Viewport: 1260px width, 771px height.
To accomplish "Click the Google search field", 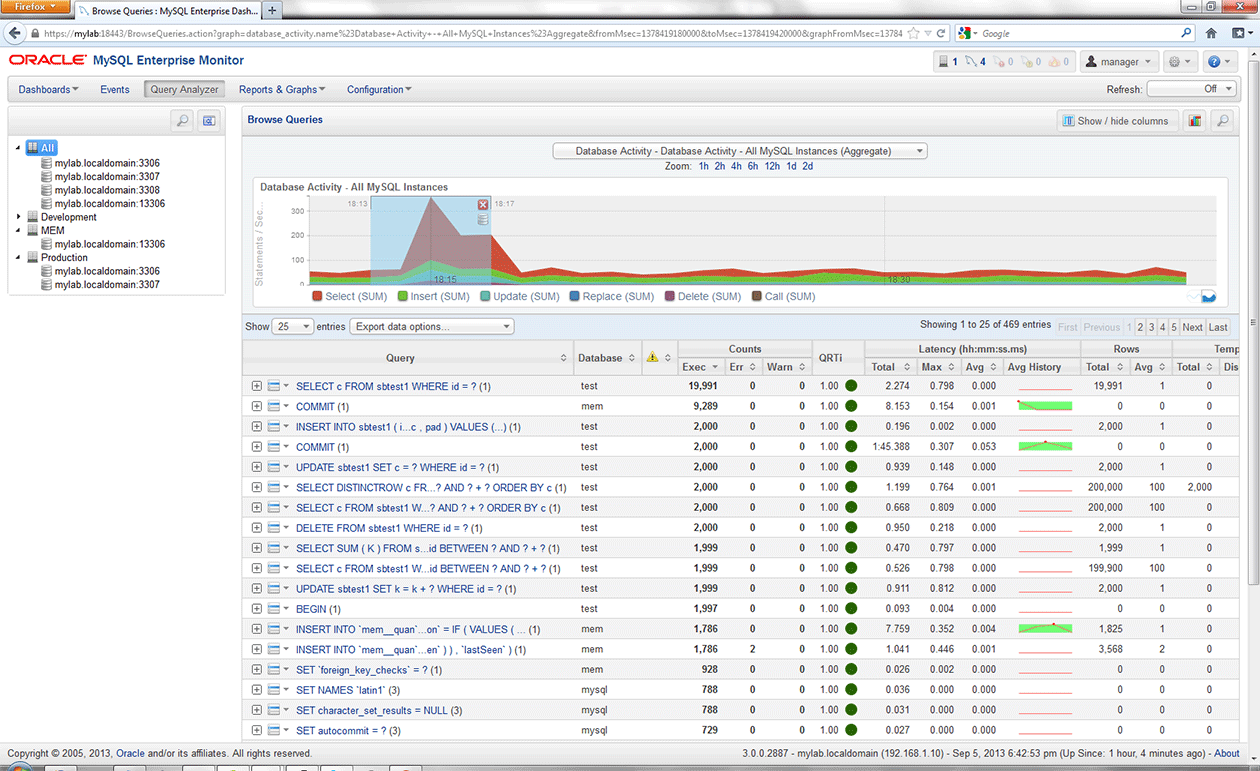I will [1075, 33].
